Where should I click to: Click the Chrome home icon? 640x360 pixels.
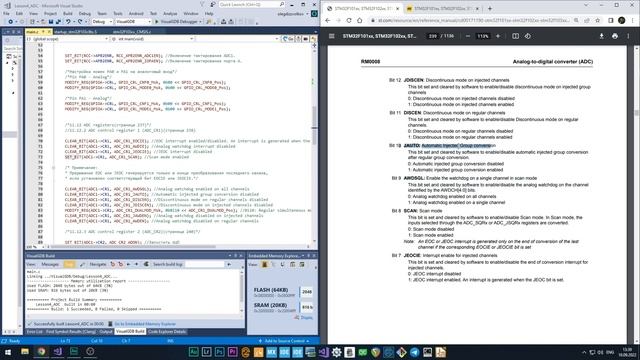tap(360, 20)
